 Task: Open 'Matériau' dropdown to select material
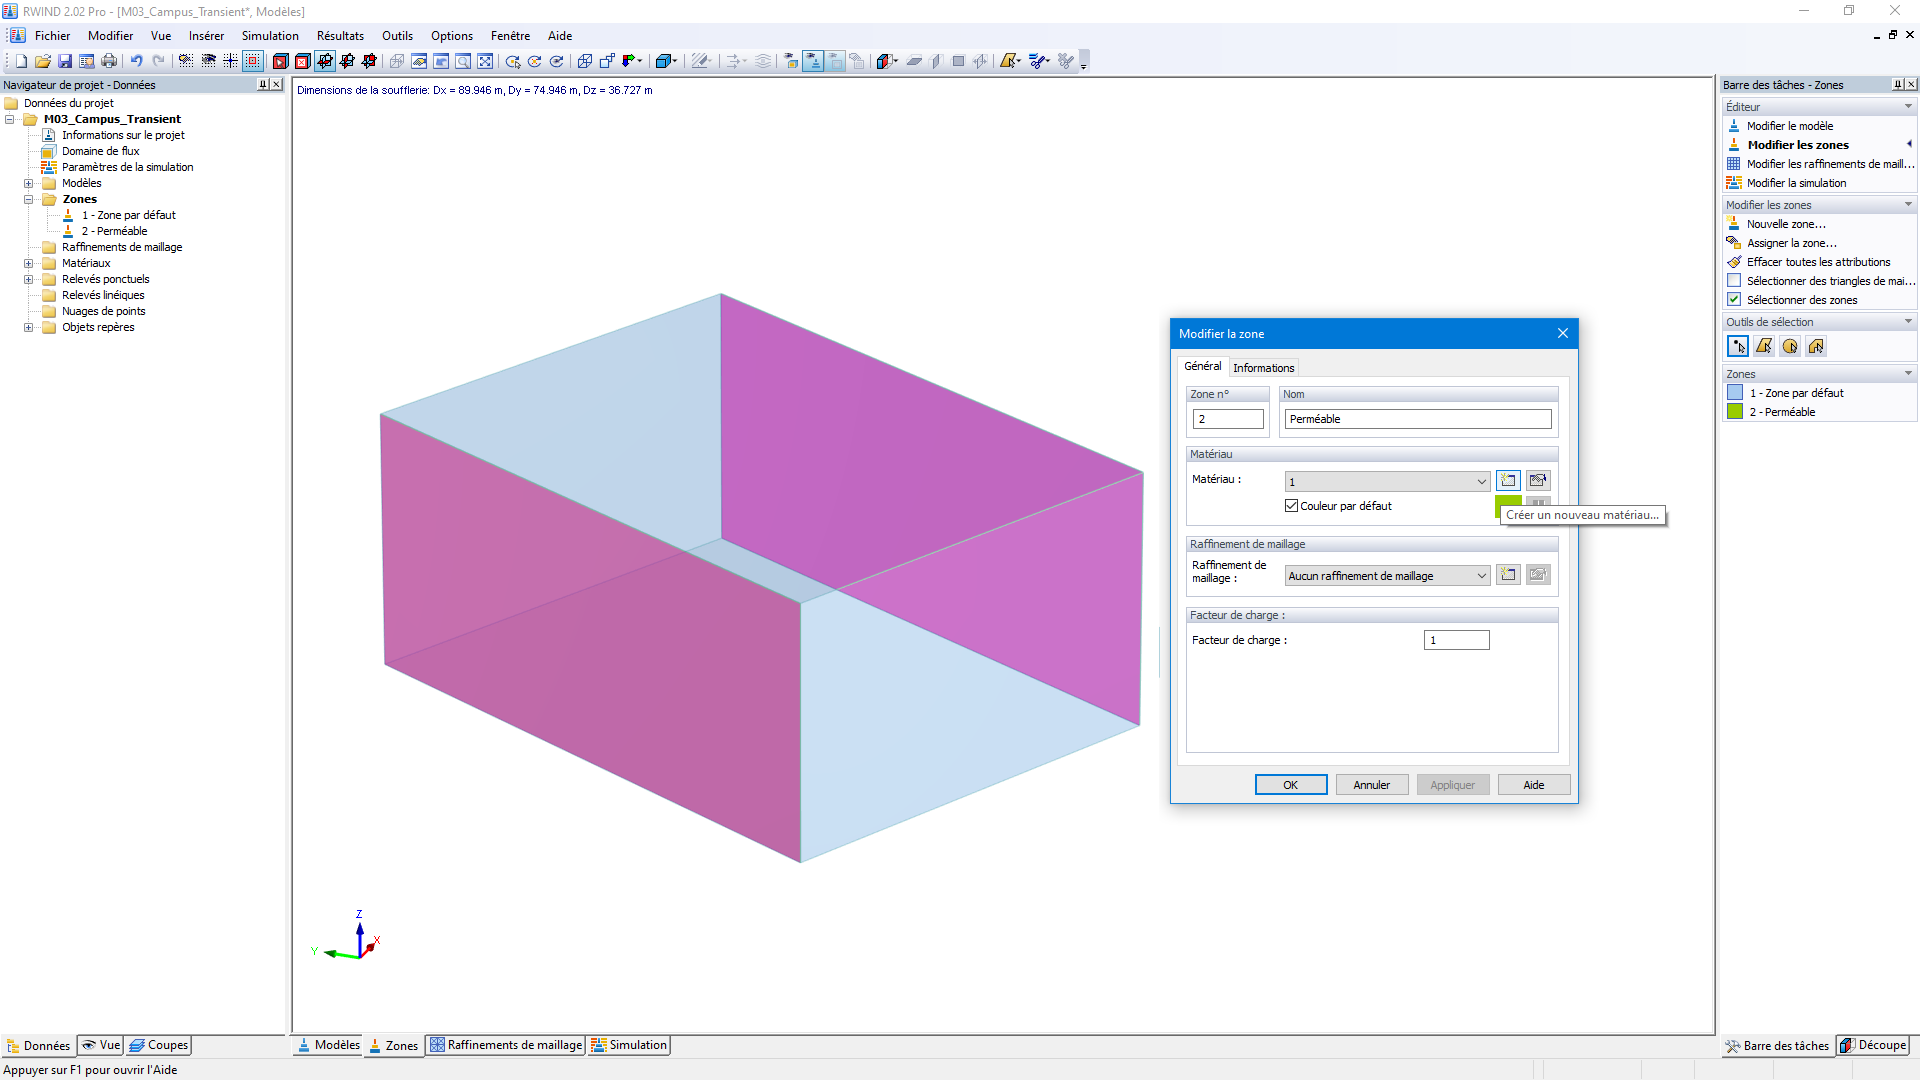(1387, 480)
